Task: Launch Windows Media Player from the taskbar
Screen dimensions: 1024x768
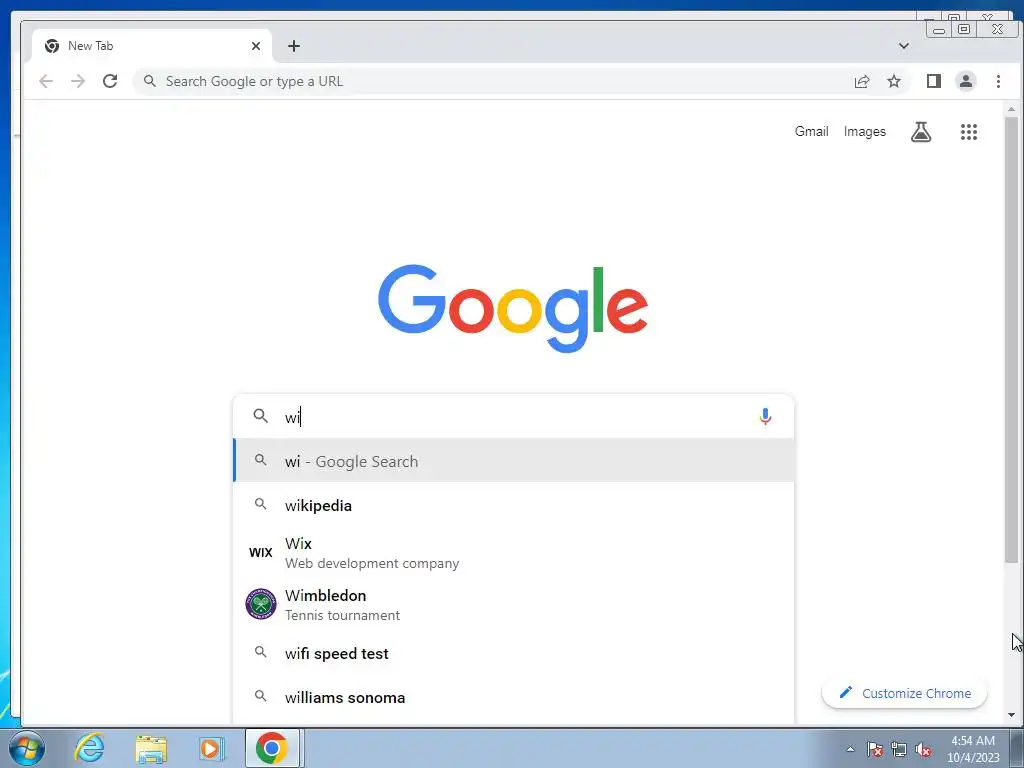Action: click(211, 748)
